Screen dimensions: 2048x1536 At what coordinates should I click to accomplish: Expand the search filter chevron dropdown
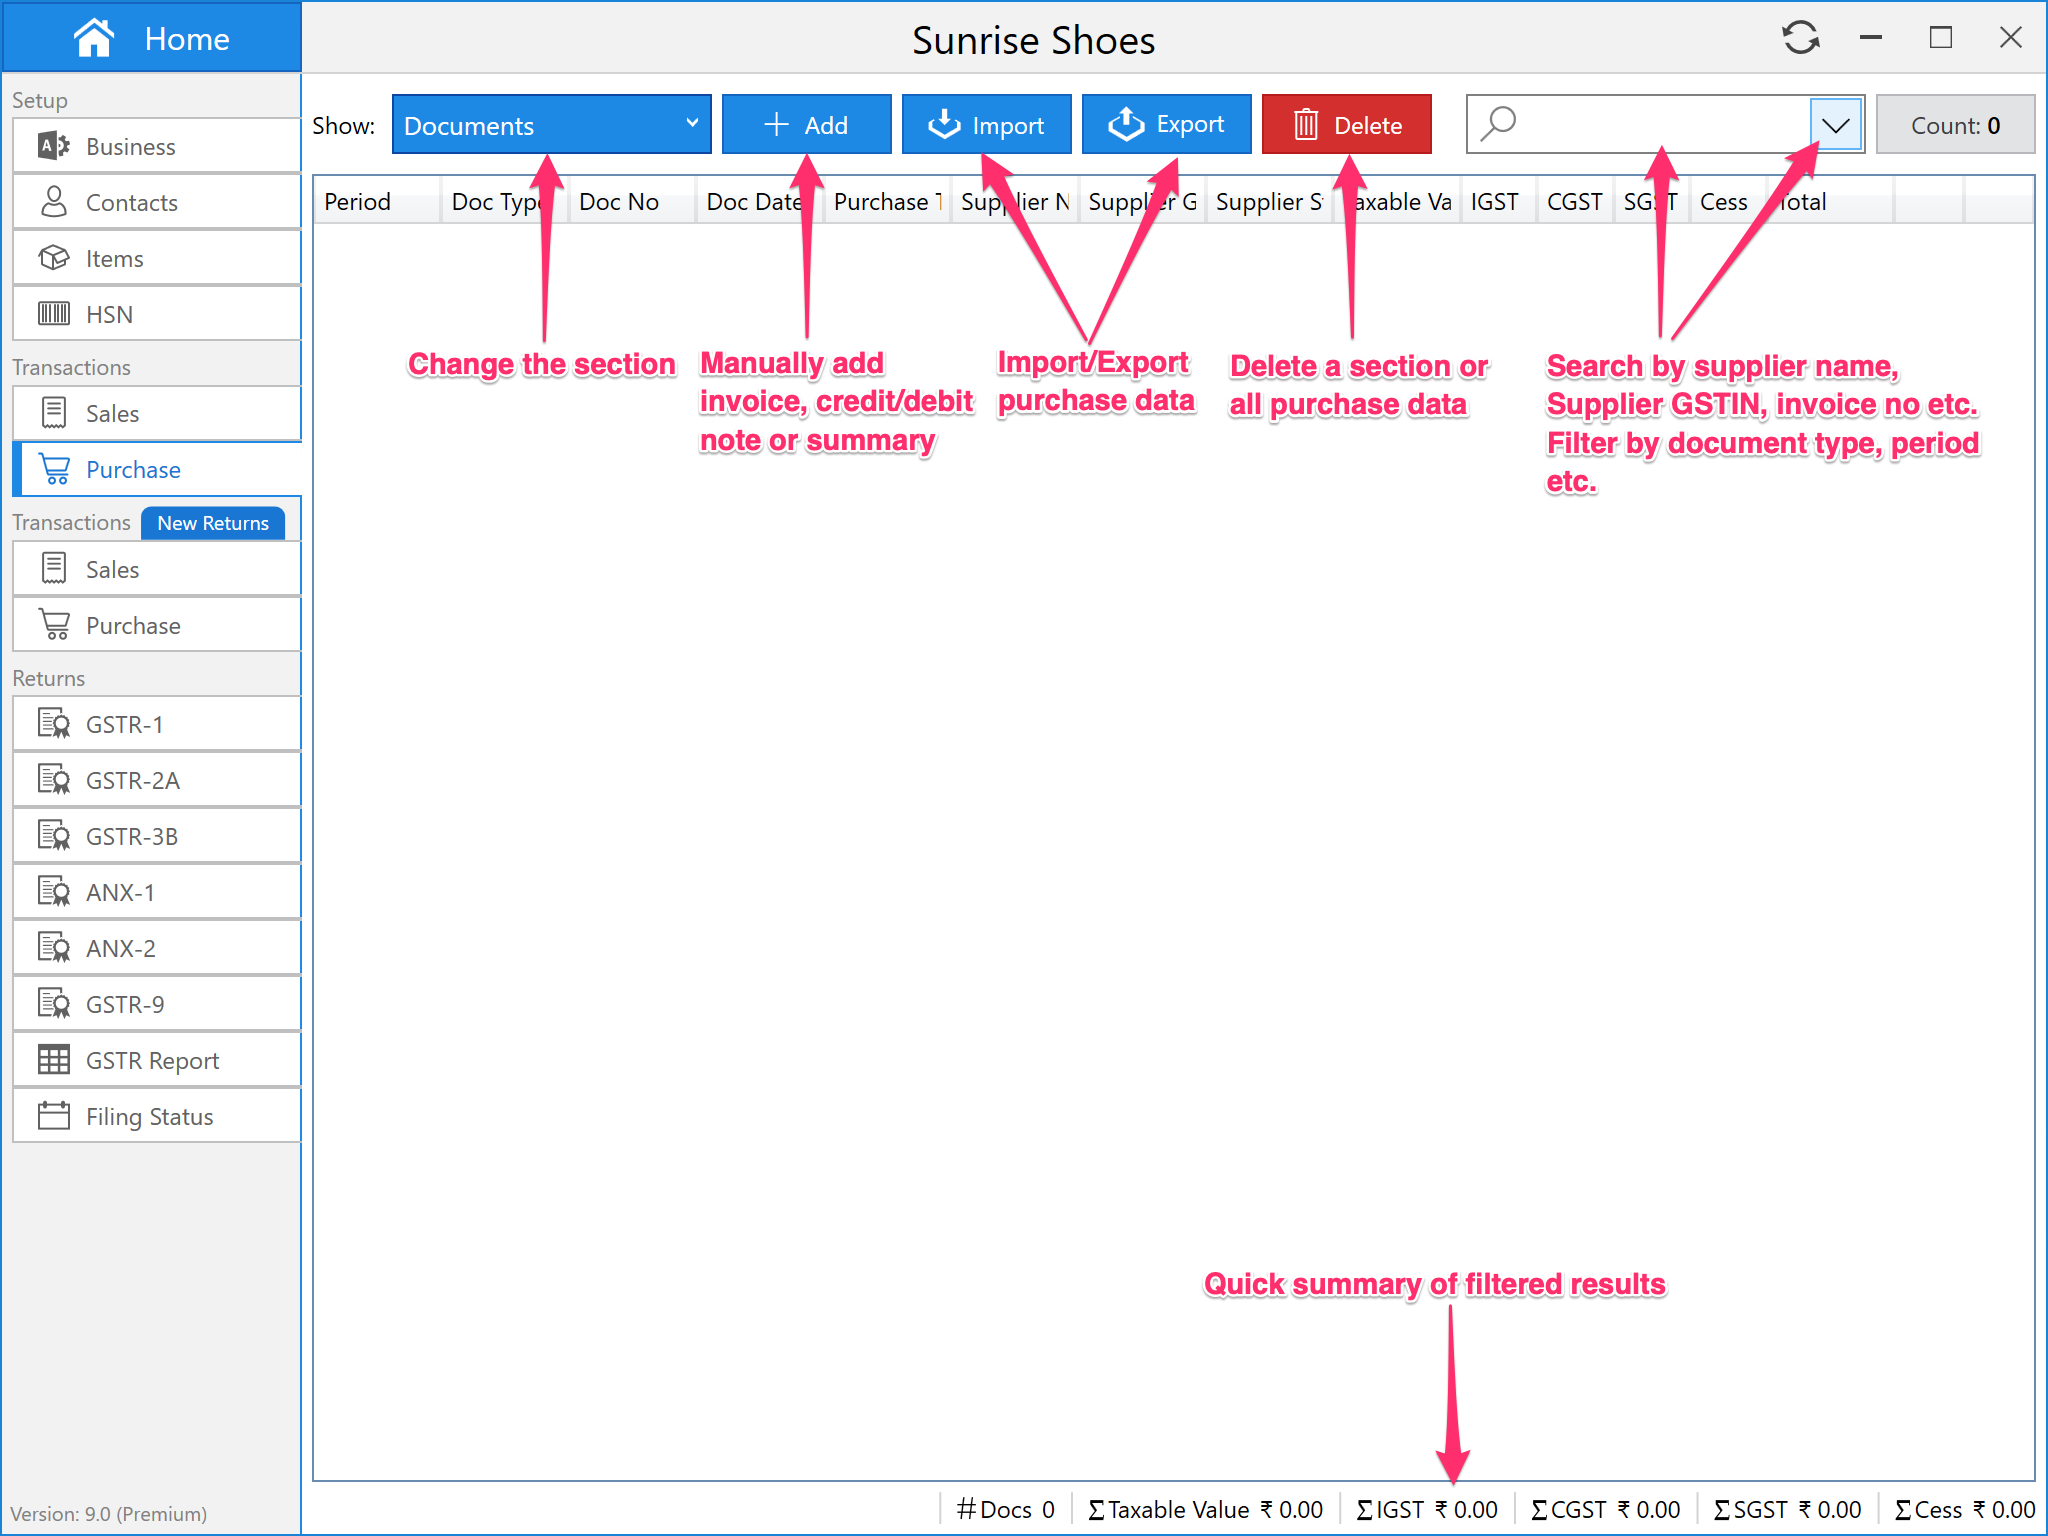[1835, 125]
